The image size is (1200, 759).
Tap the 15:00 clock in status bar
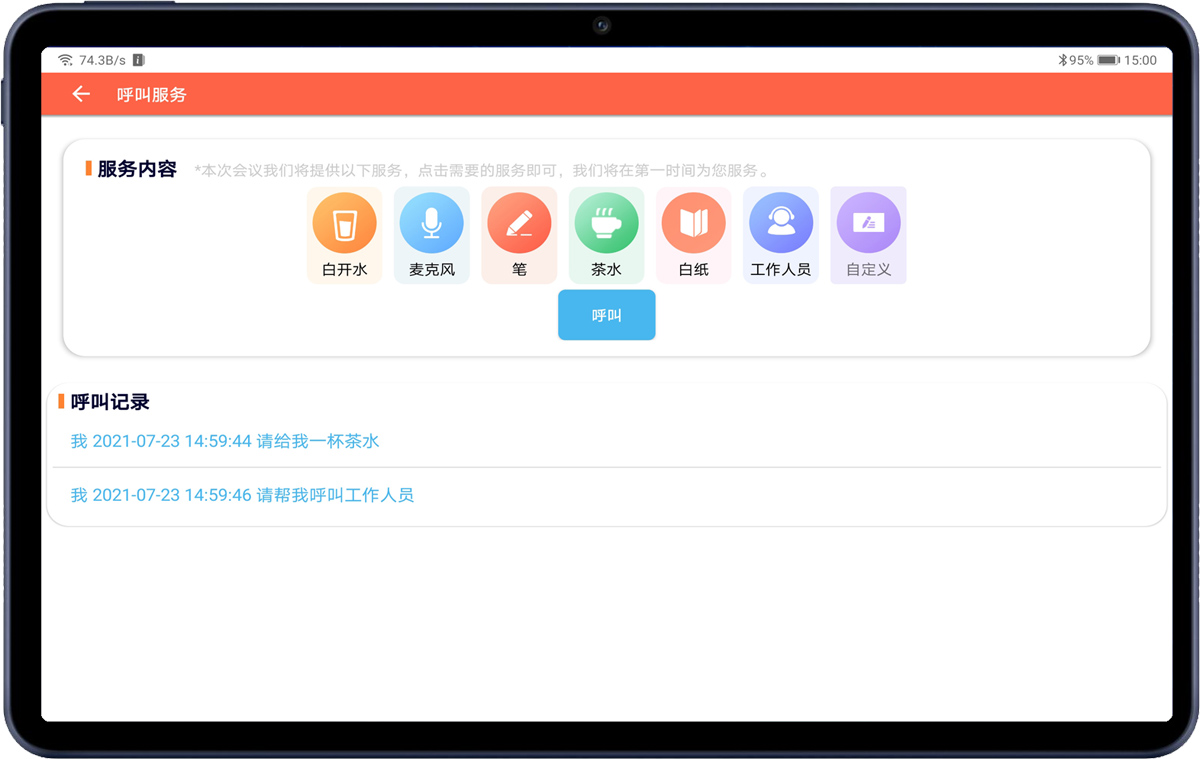1140,60
